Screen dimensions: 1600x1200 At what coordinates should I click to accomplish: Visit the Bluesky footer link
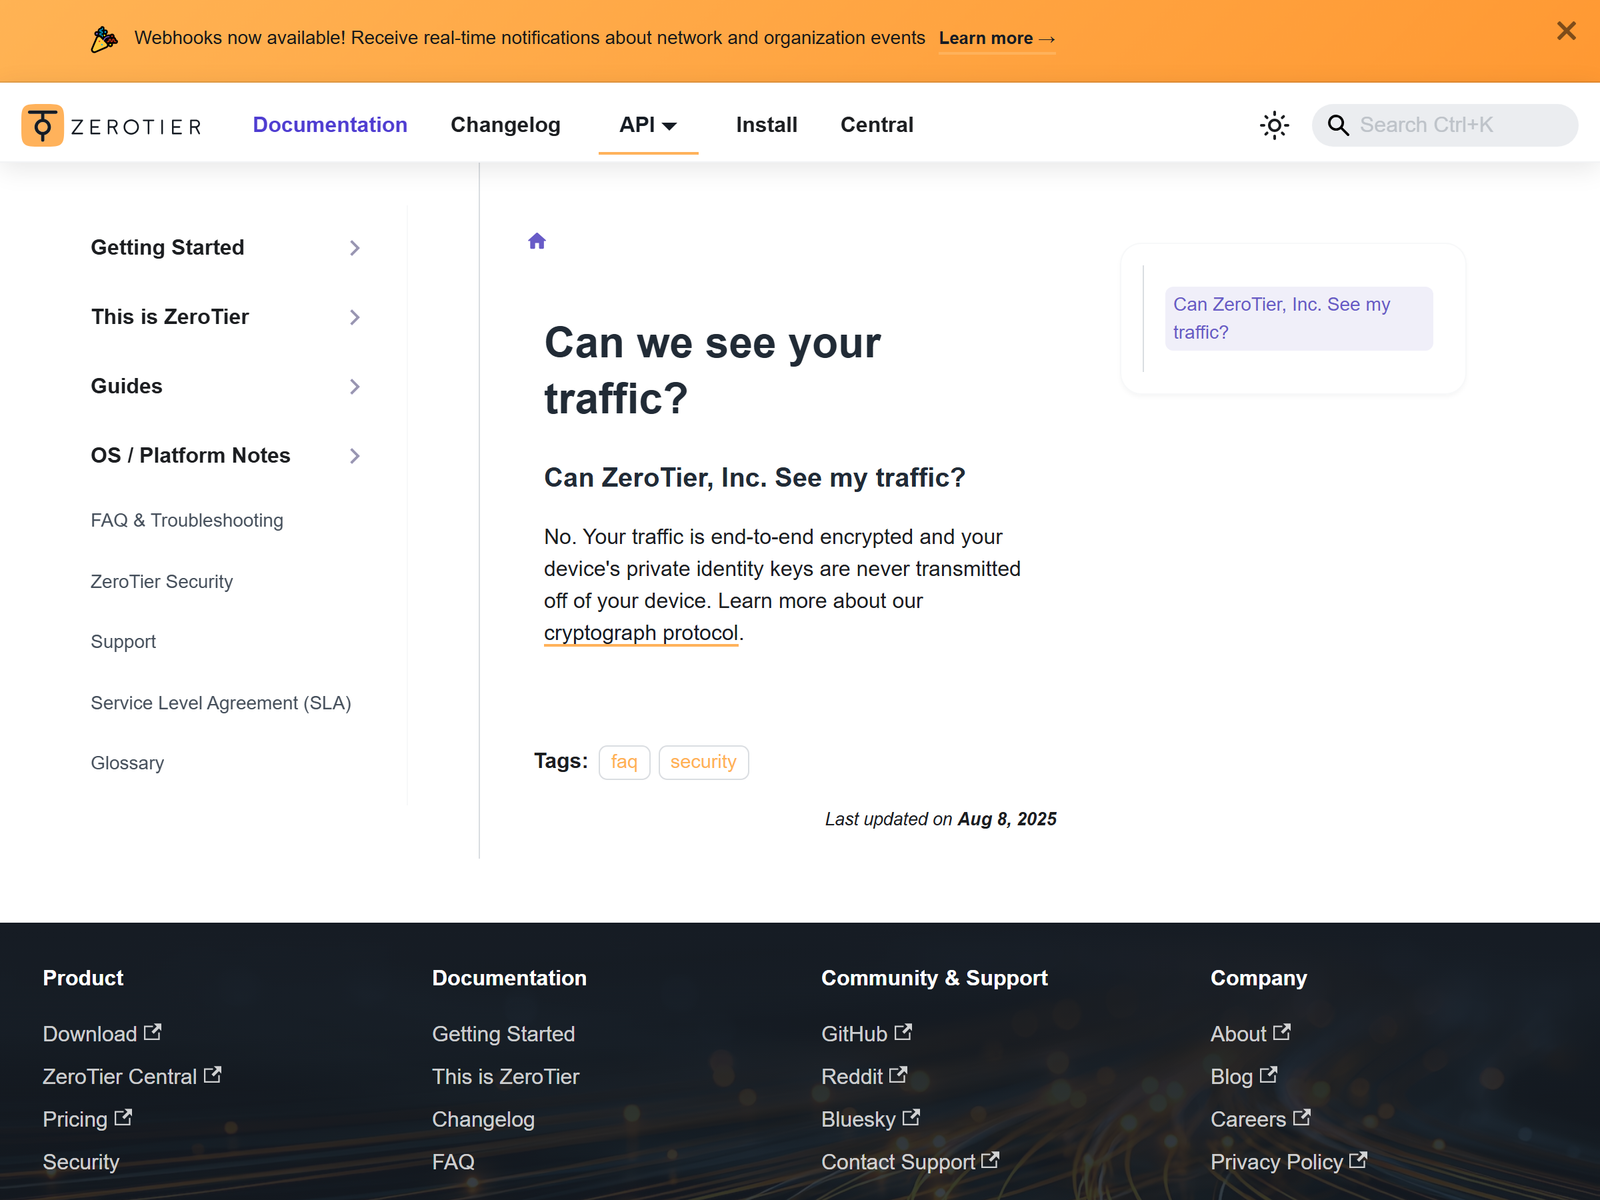pos(859,1120)
